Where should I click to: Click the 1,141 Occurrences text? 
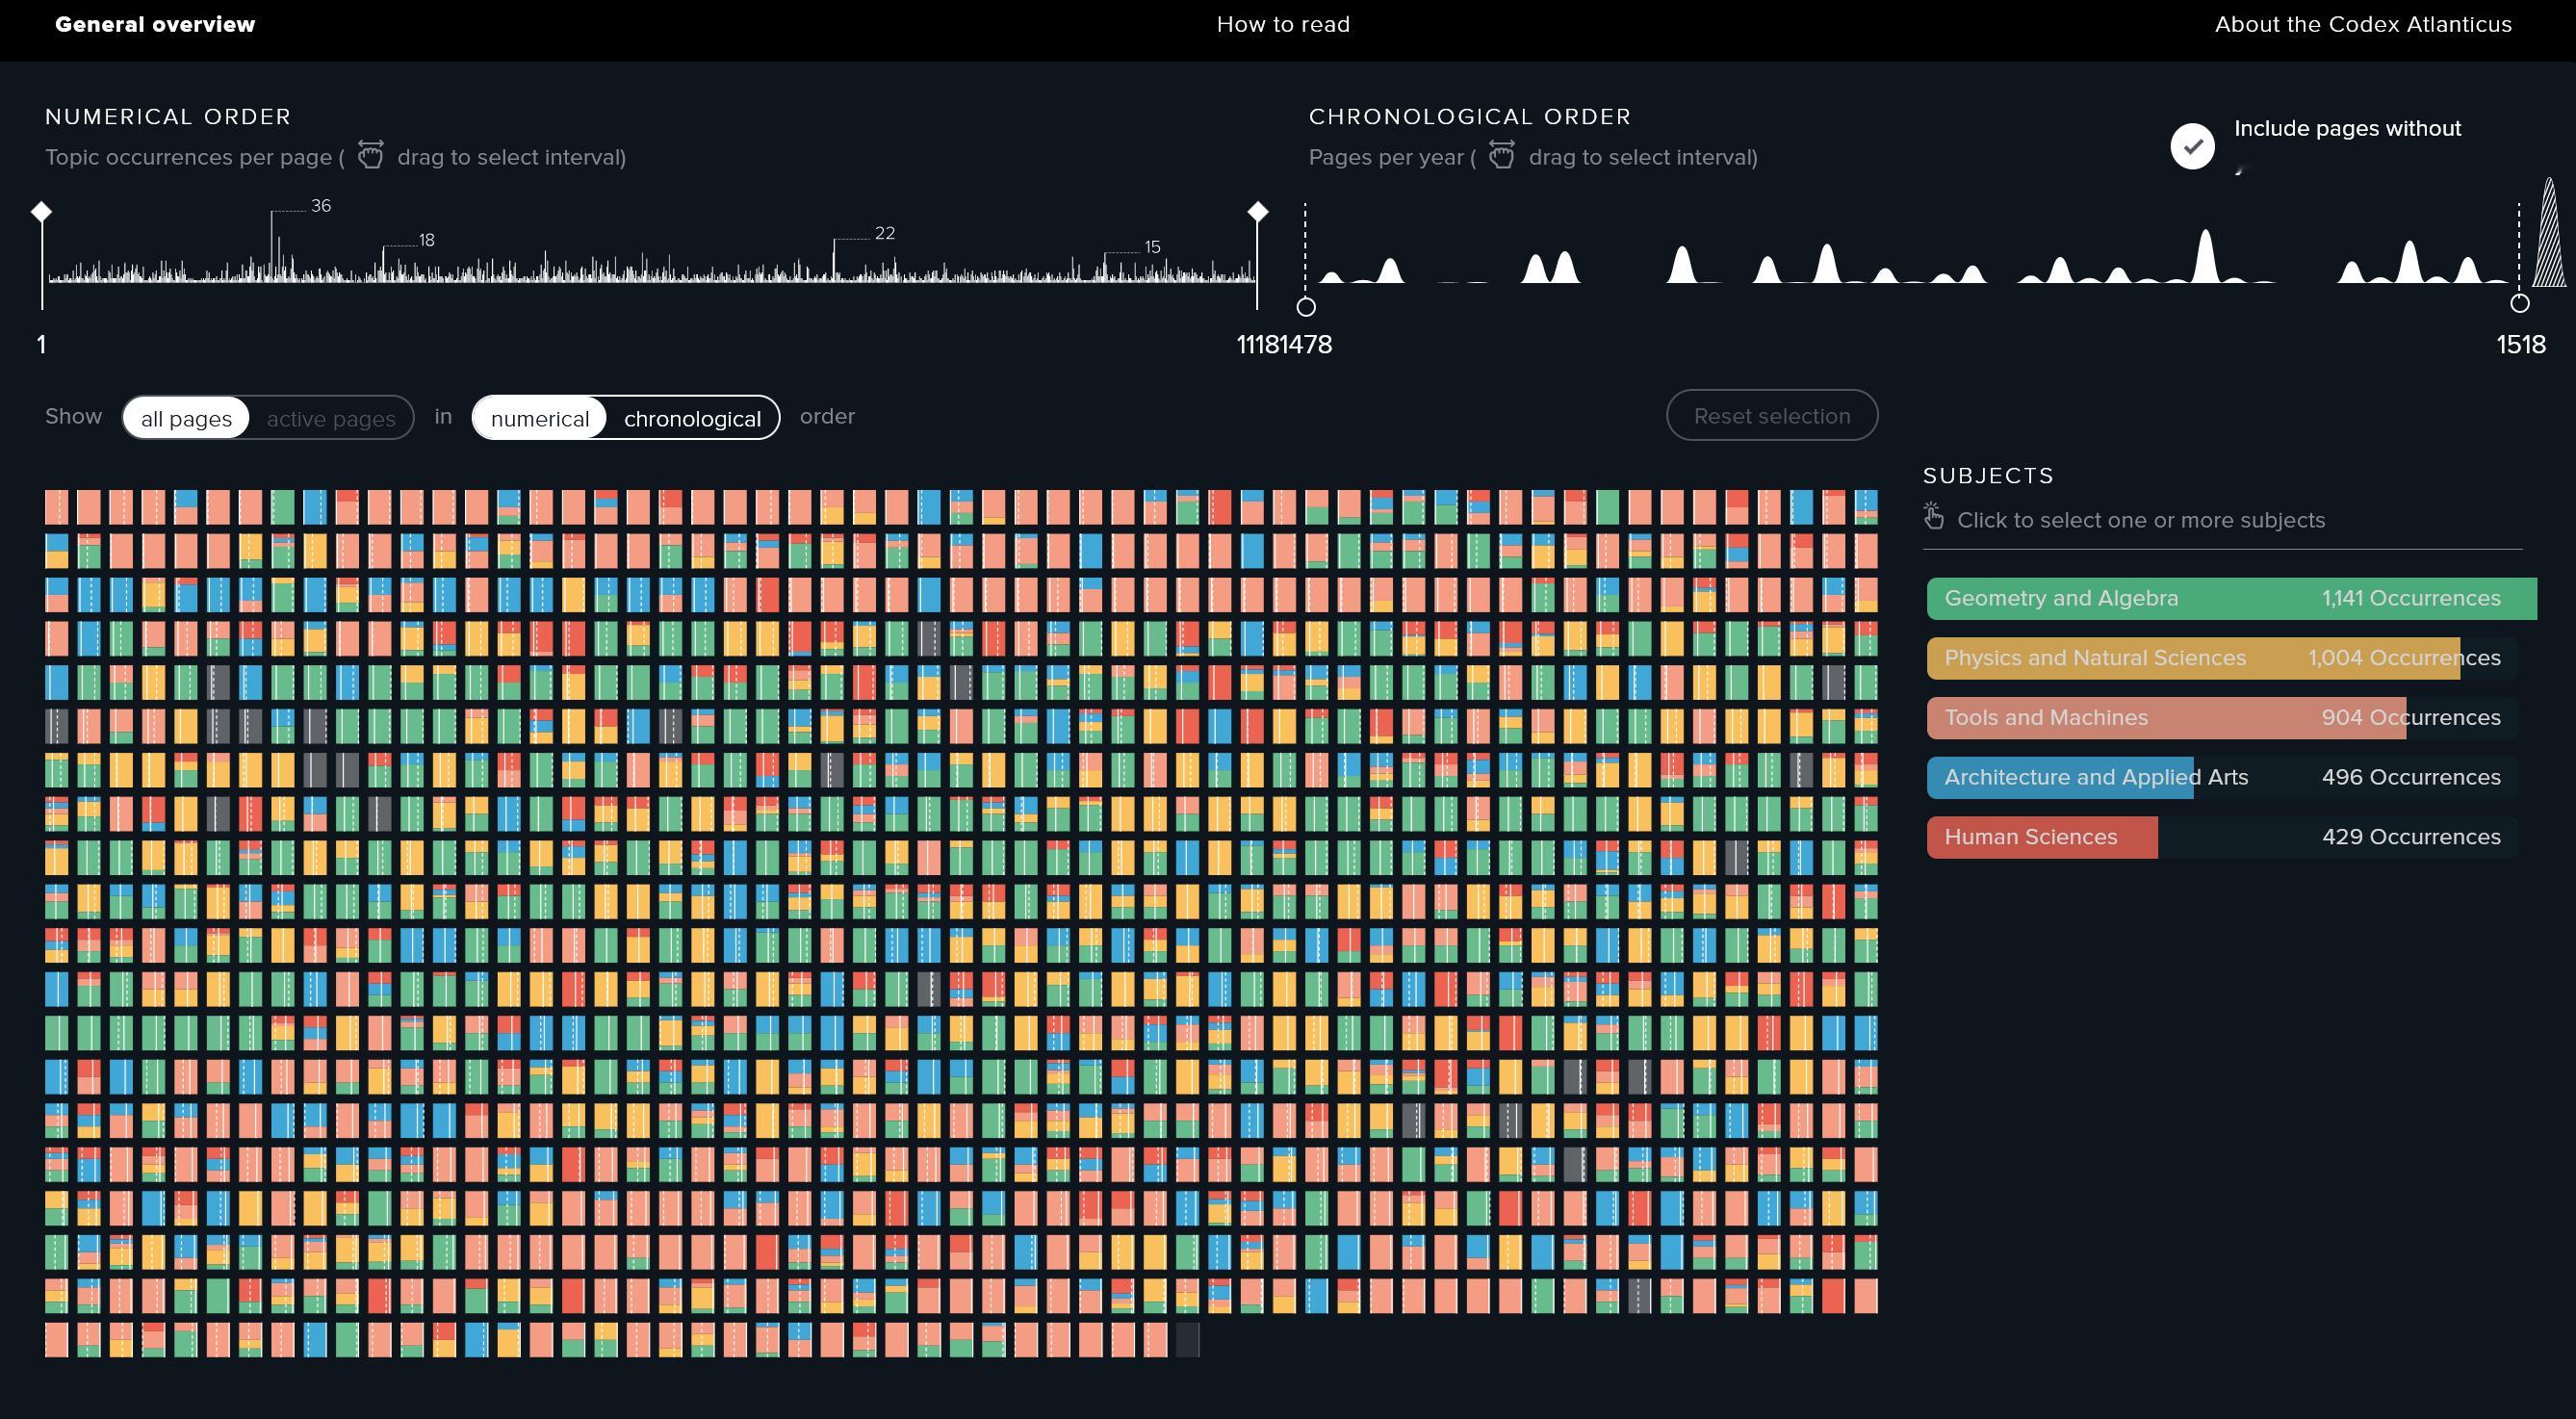2411,598
